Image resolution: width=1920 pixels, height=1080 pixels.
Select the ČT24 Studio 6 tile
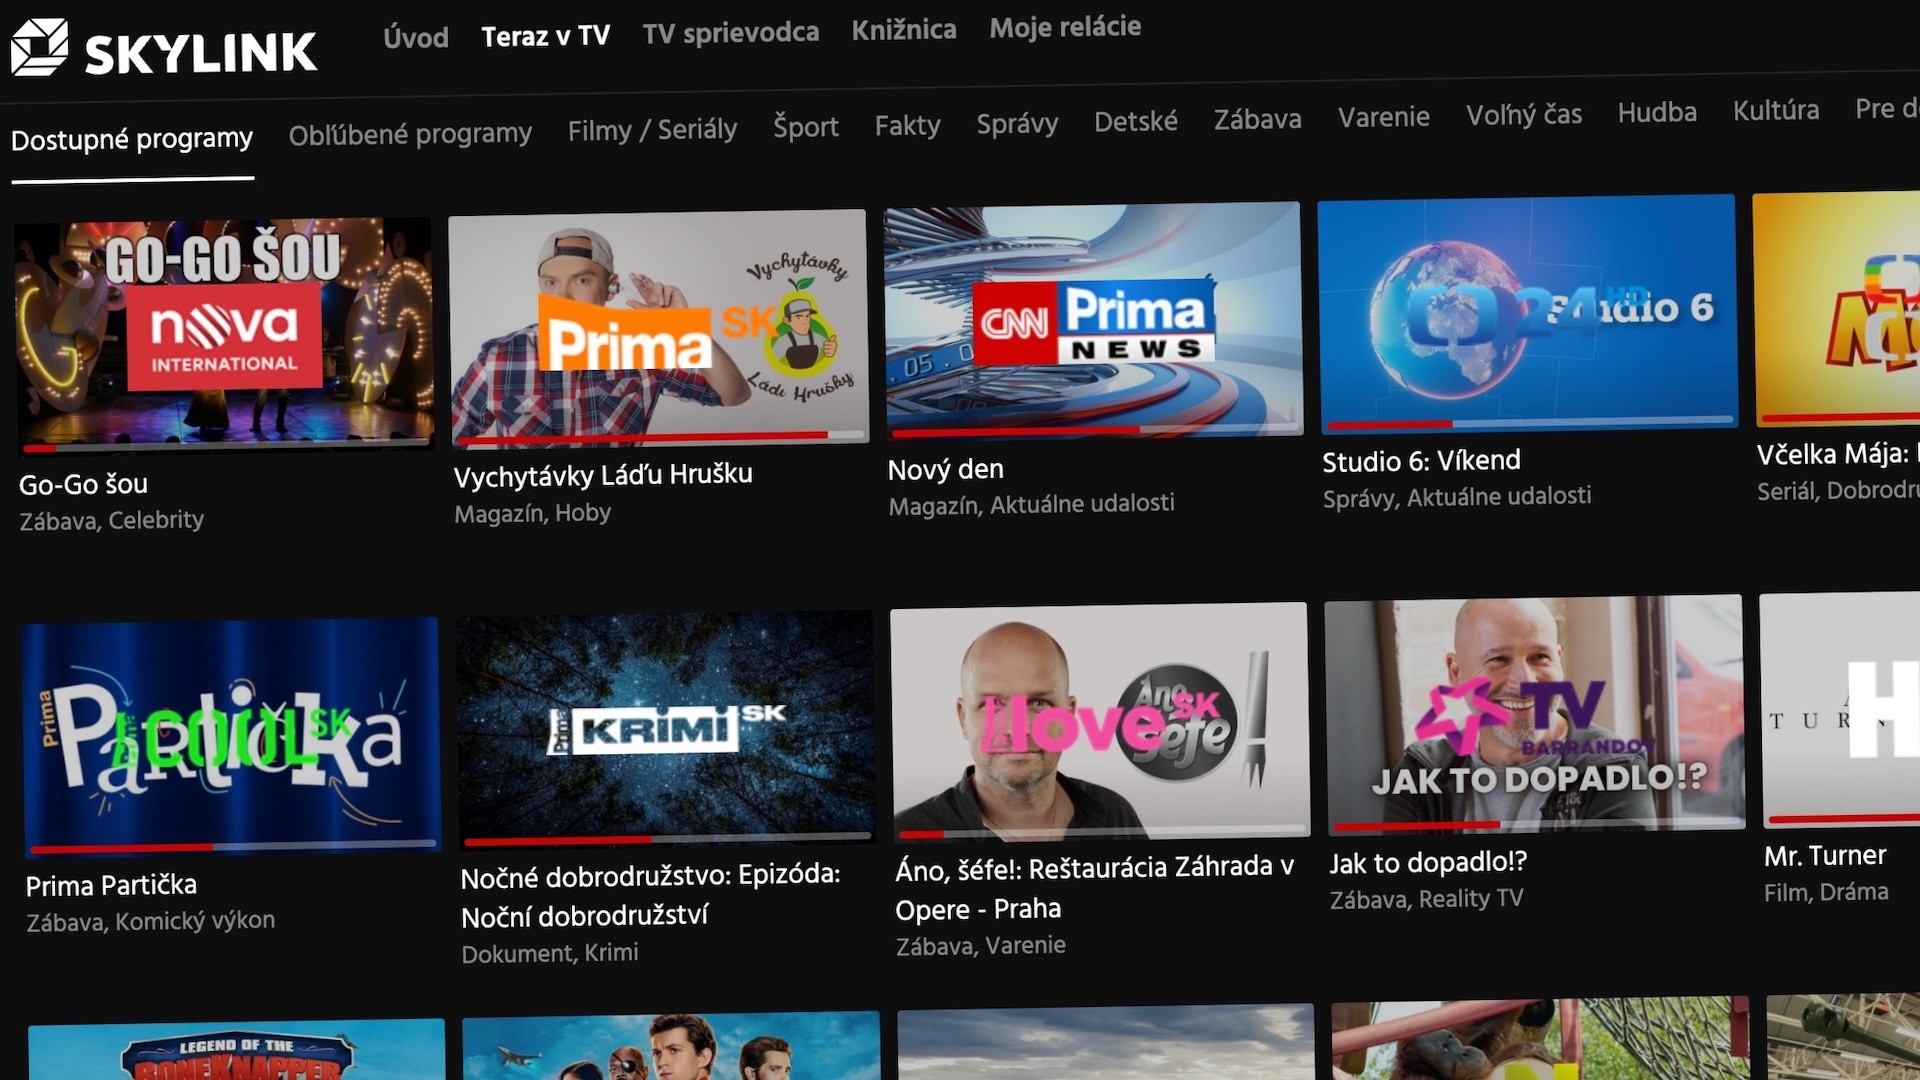[x=1527, y=312]
